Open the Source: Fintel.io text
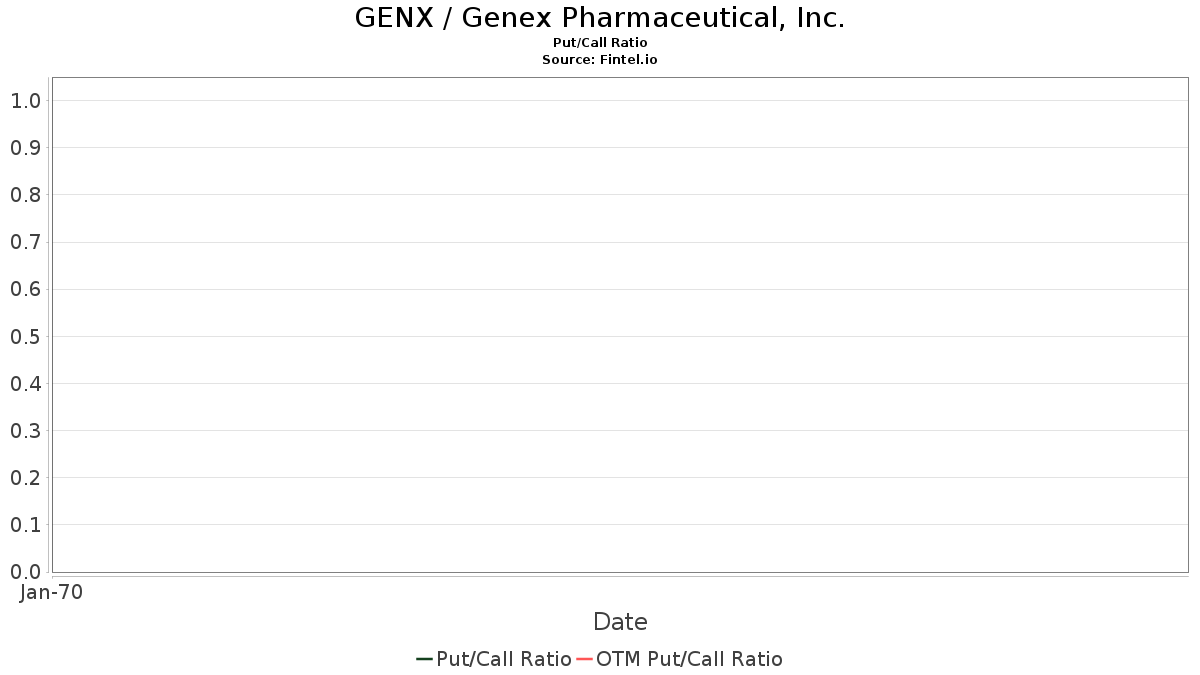This screenshot has height=675, width=1200. (600, 60)
